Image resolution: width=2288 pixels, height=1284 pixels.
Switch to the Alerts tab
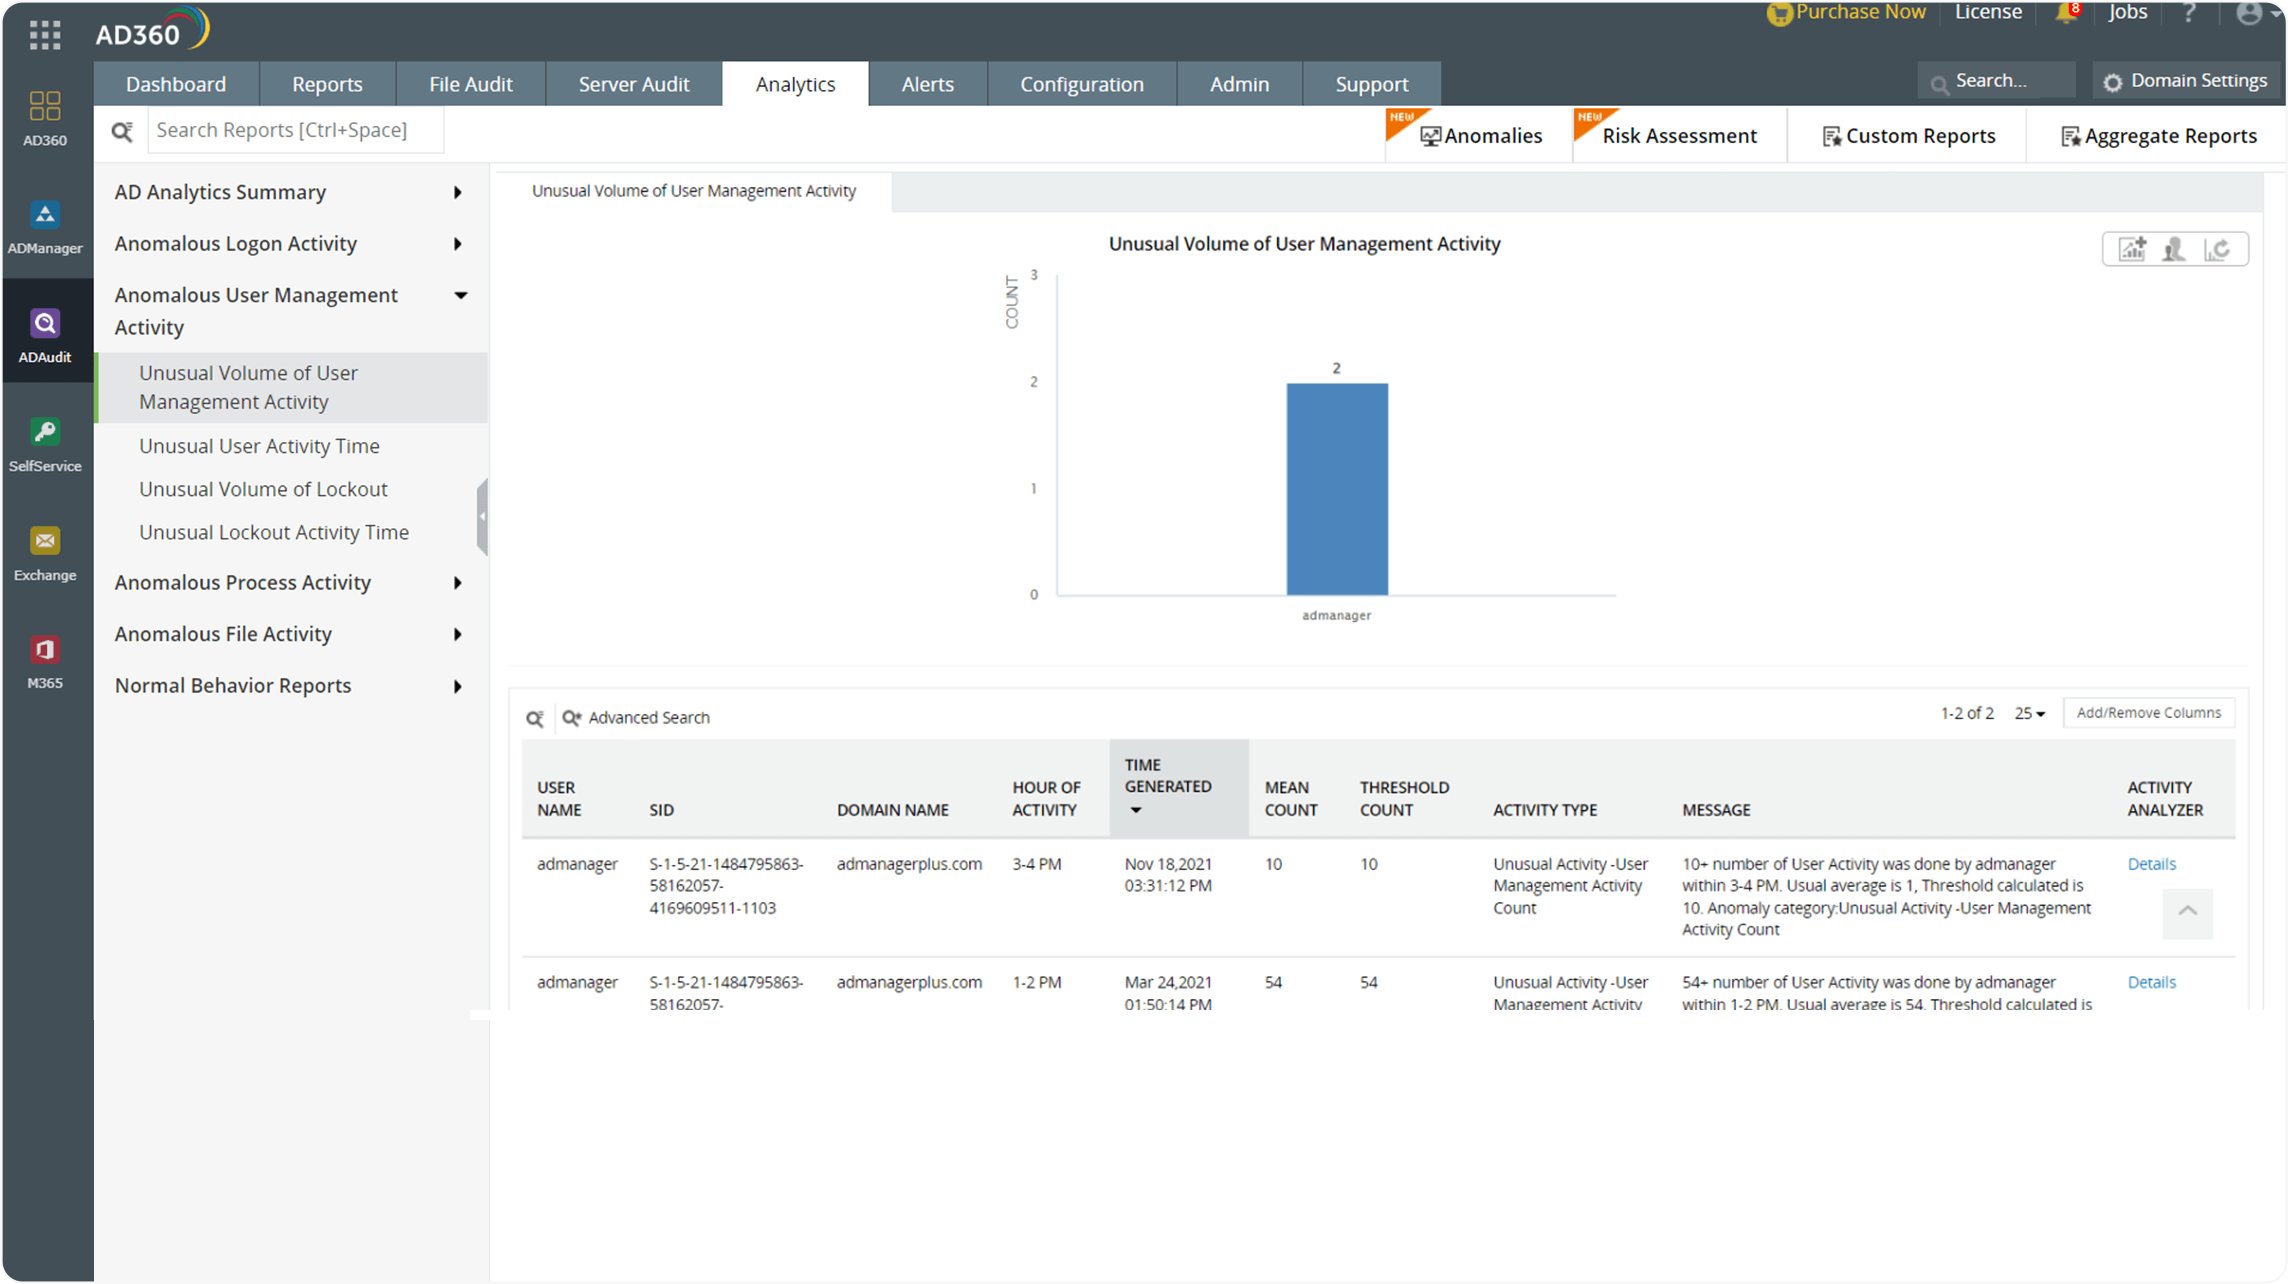point(927,84)
